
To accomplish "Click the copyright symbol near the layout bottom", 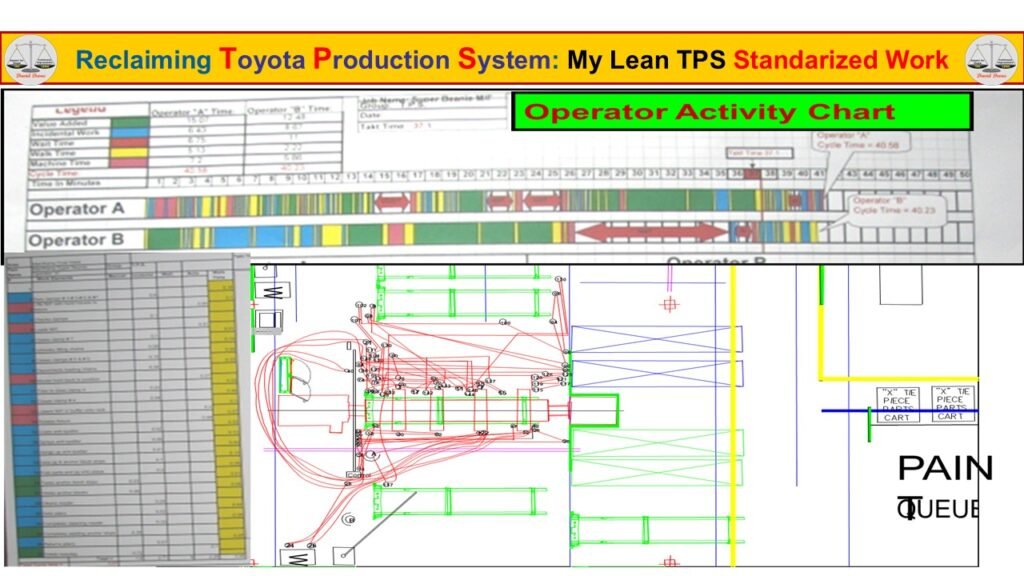I will click(351, 520).
